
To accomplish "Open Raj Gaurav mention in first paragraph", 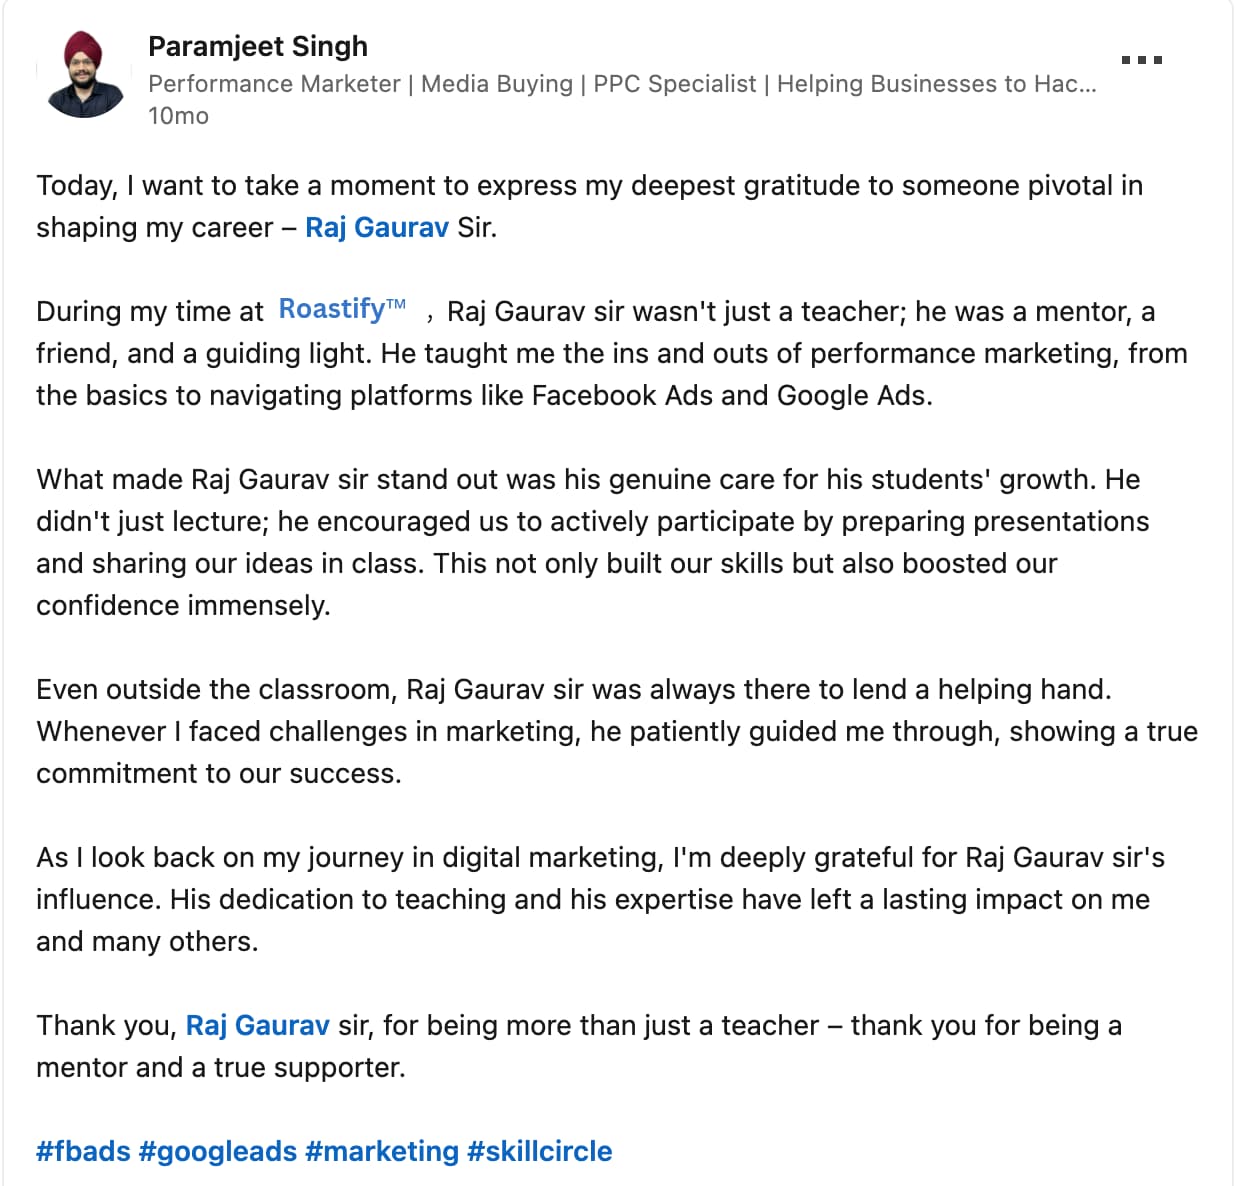I will pyautogui.click(x=376, y=228).
